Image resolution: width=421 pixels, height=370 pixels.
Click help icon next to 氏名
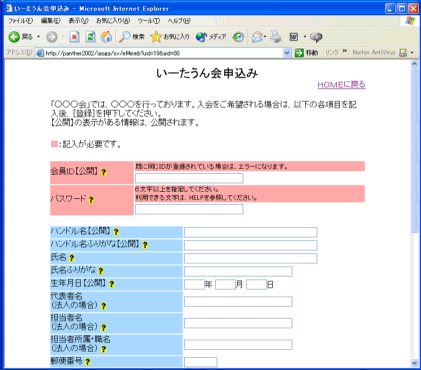[x=72, y=258]
